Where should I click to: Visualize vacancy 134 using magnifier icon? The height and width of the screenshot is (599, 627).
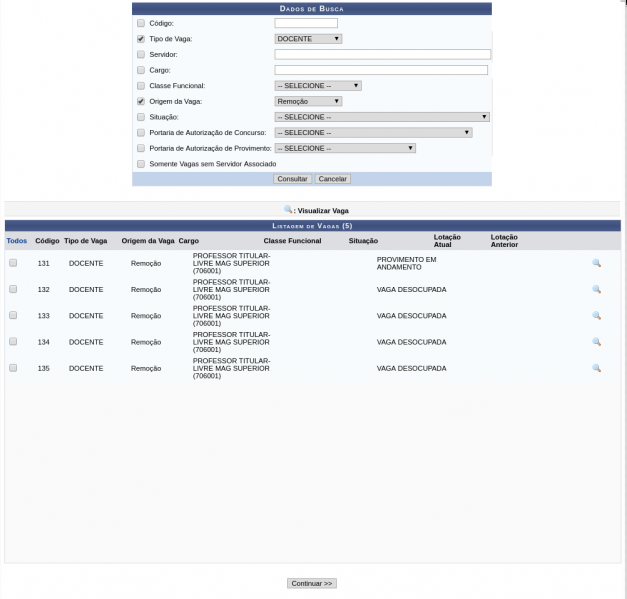coord(596,342)
